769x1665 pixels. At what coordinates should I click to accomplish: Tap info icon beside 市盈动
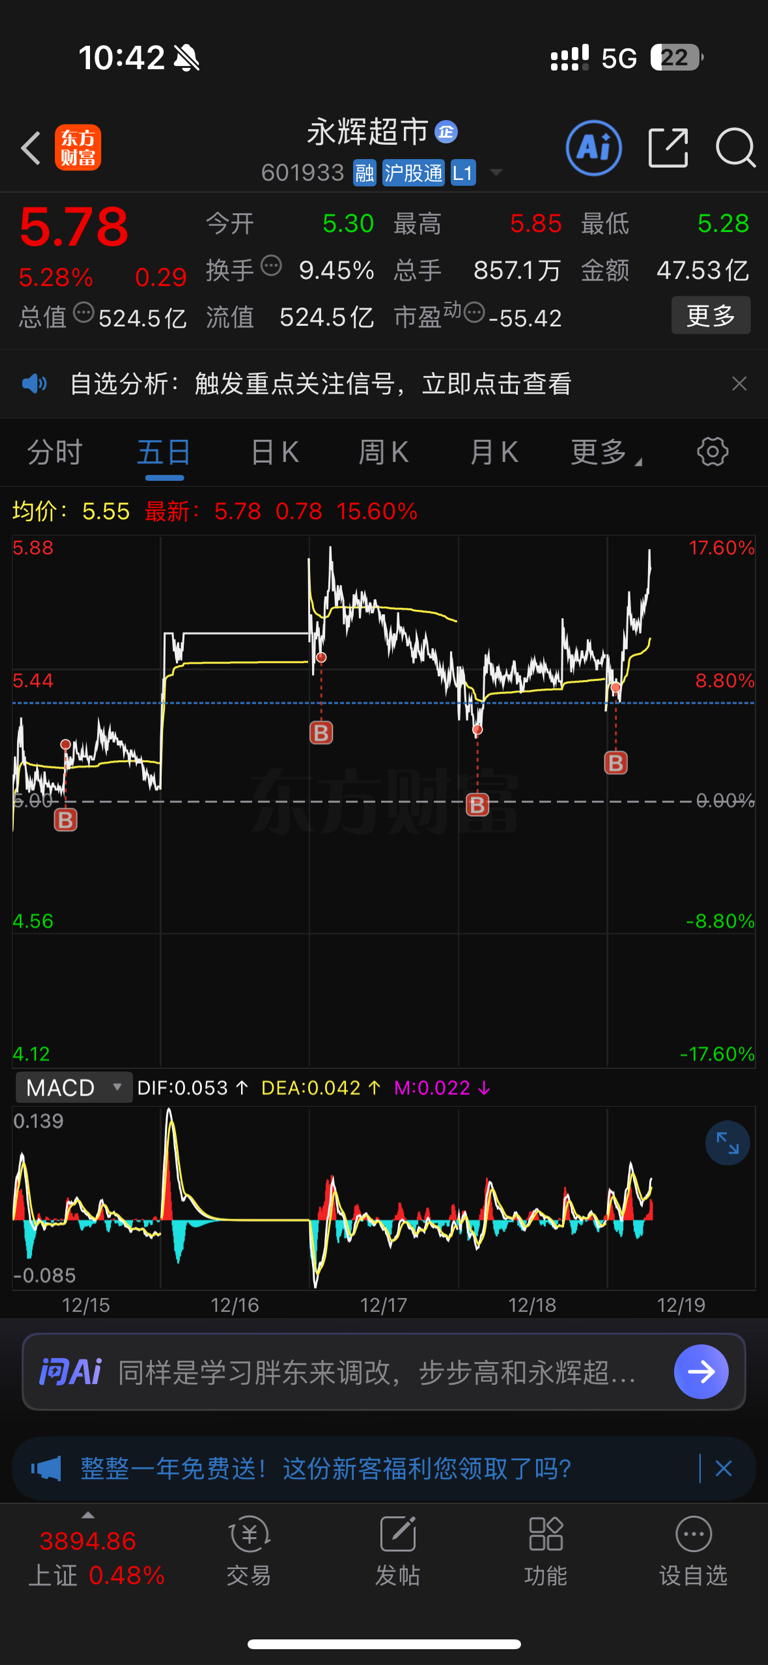click(474, 313)
